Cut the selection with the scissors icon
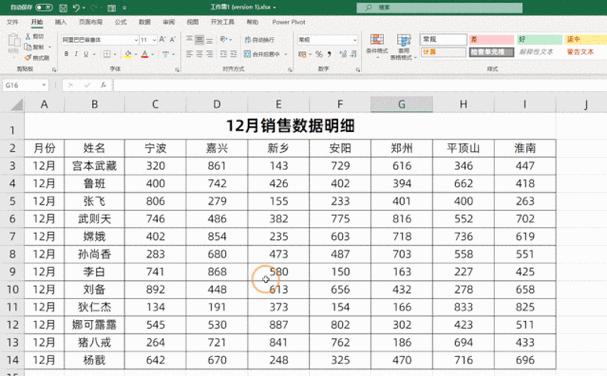The height and width of the screenshot is (376, 607). click(x=28, y=36)
